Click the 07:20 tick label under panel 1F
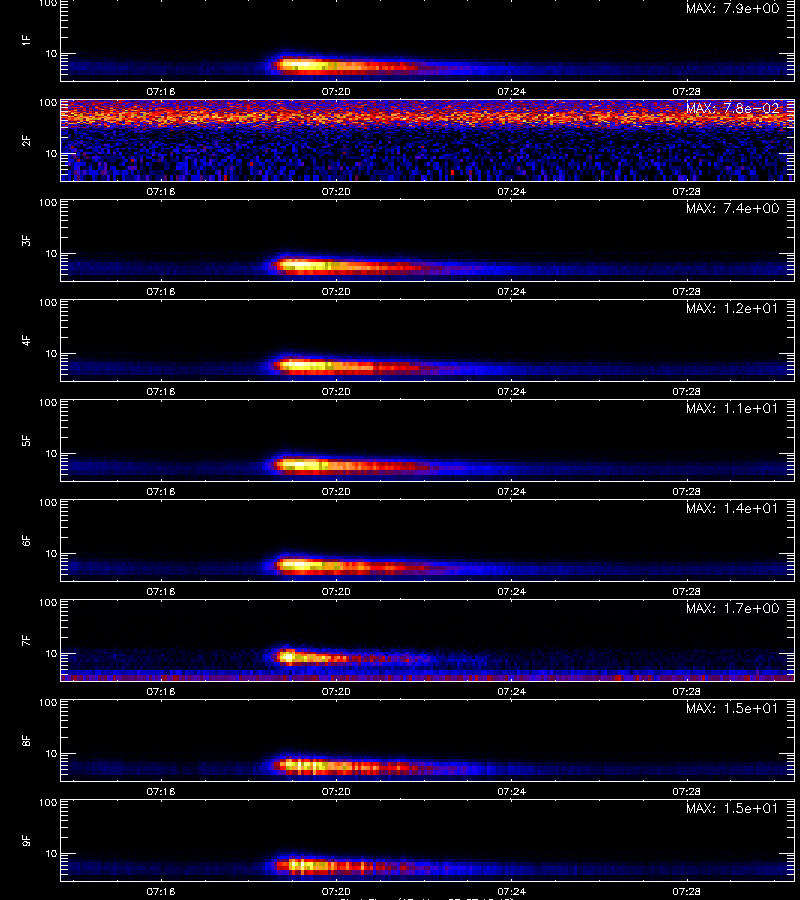The height and width of the screenshot is (900, 800). pyautogui.click(x=336, y=91)
